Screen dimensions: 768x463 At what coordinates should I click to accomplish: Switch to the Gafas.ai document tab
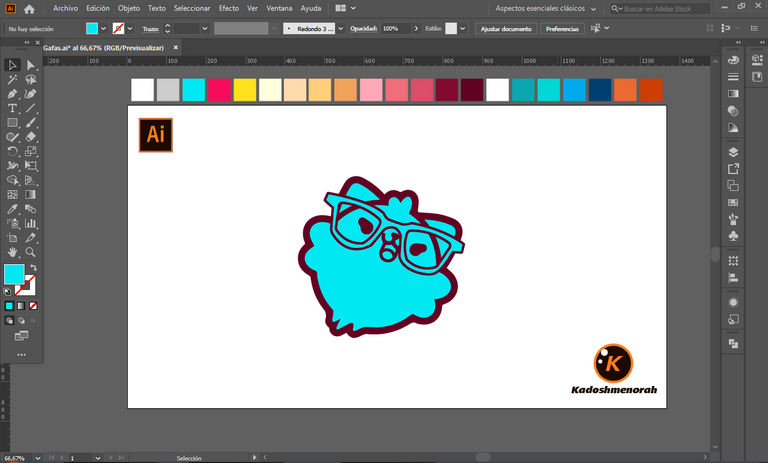pyautogui.click(x=103, y=48)
